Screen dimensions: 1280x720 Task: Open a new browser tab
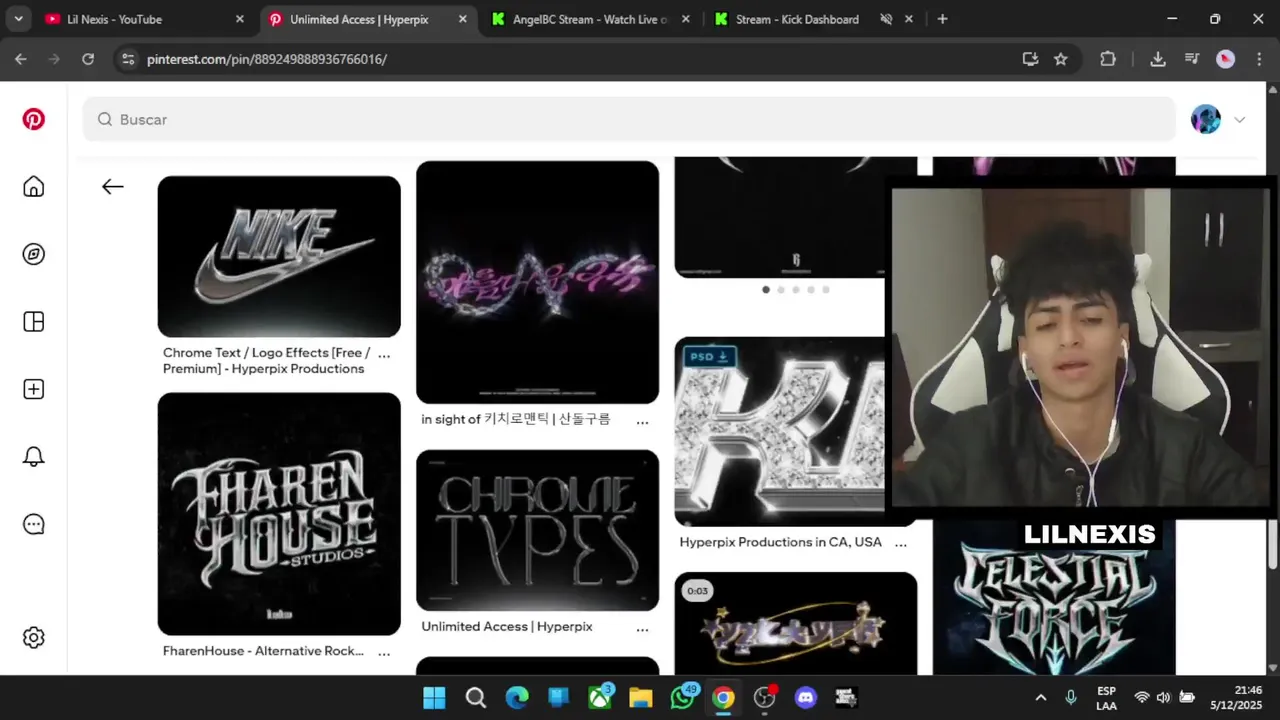[x=942, y=19]
